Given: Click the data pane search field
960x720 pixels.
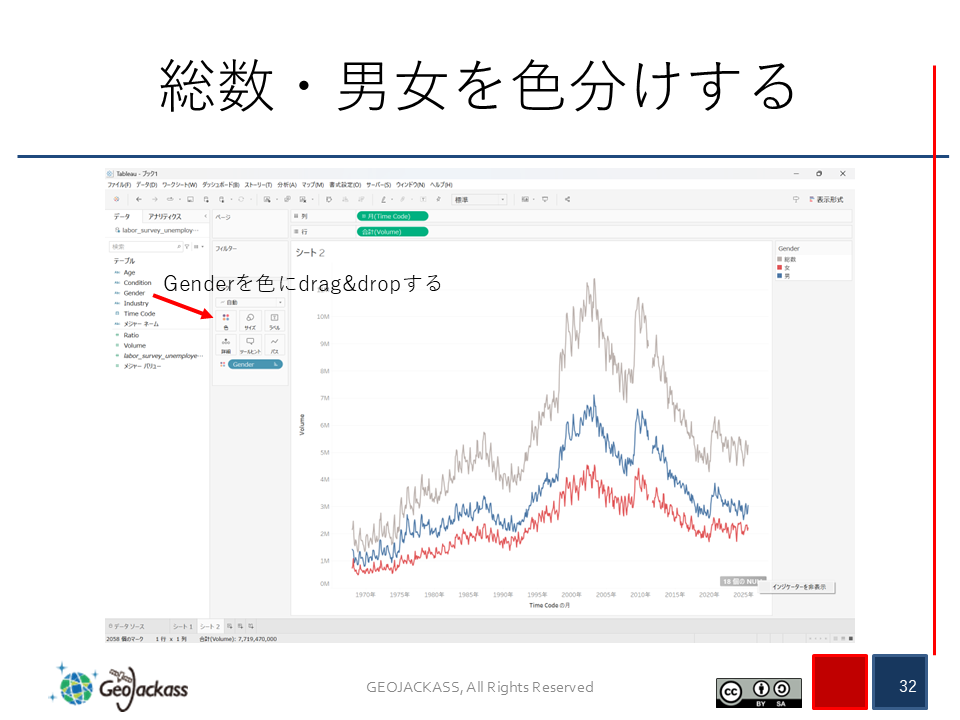Looking at the screenshot, I should coord(142,246).
